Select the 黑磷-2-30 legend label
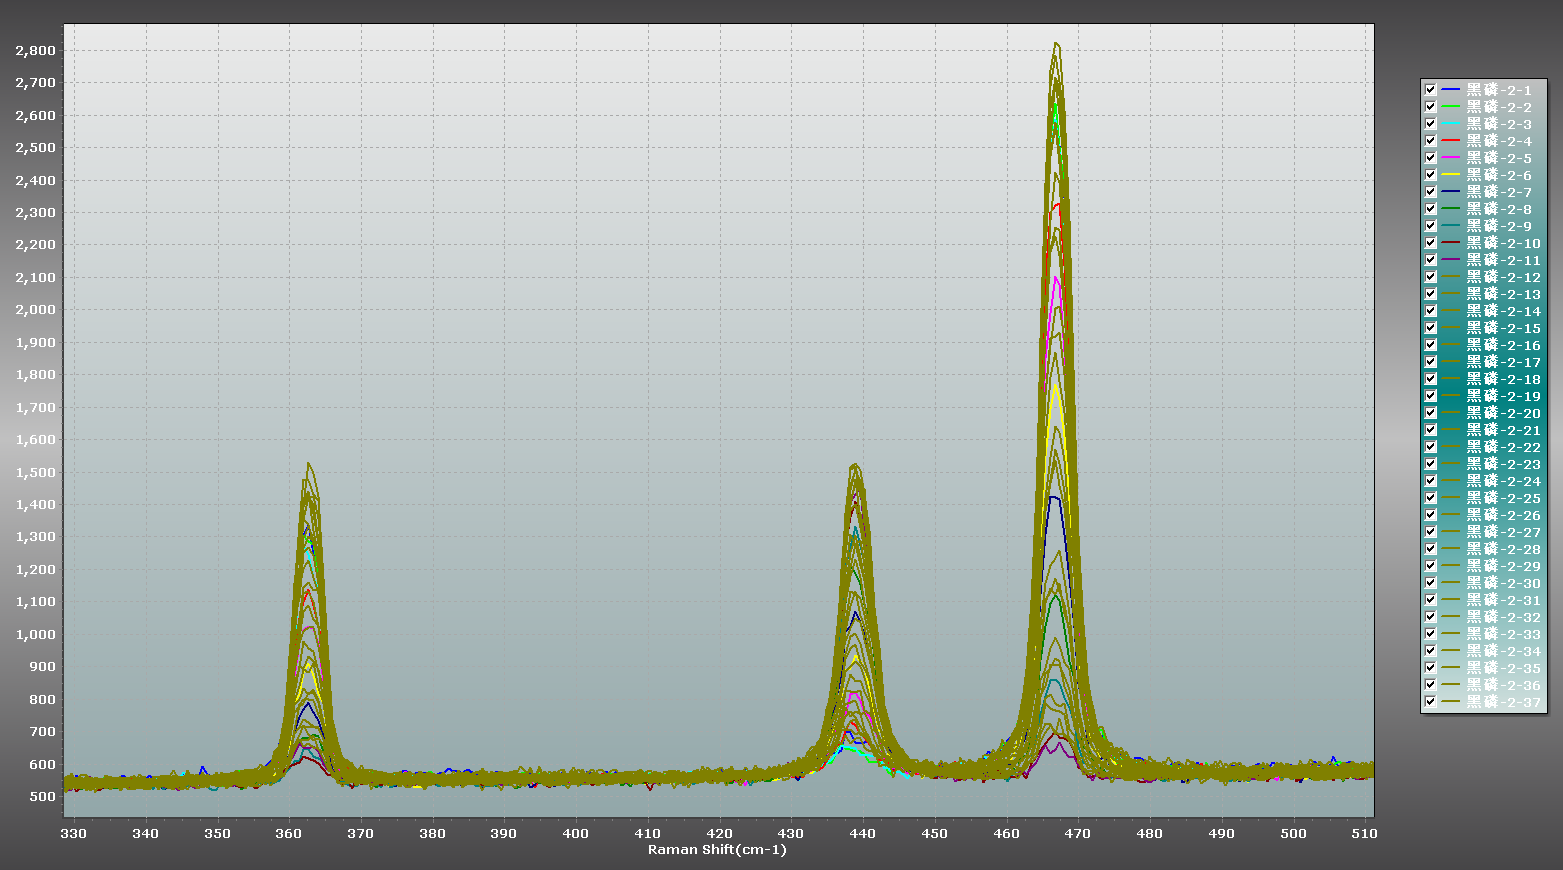 pos(1503,583)
